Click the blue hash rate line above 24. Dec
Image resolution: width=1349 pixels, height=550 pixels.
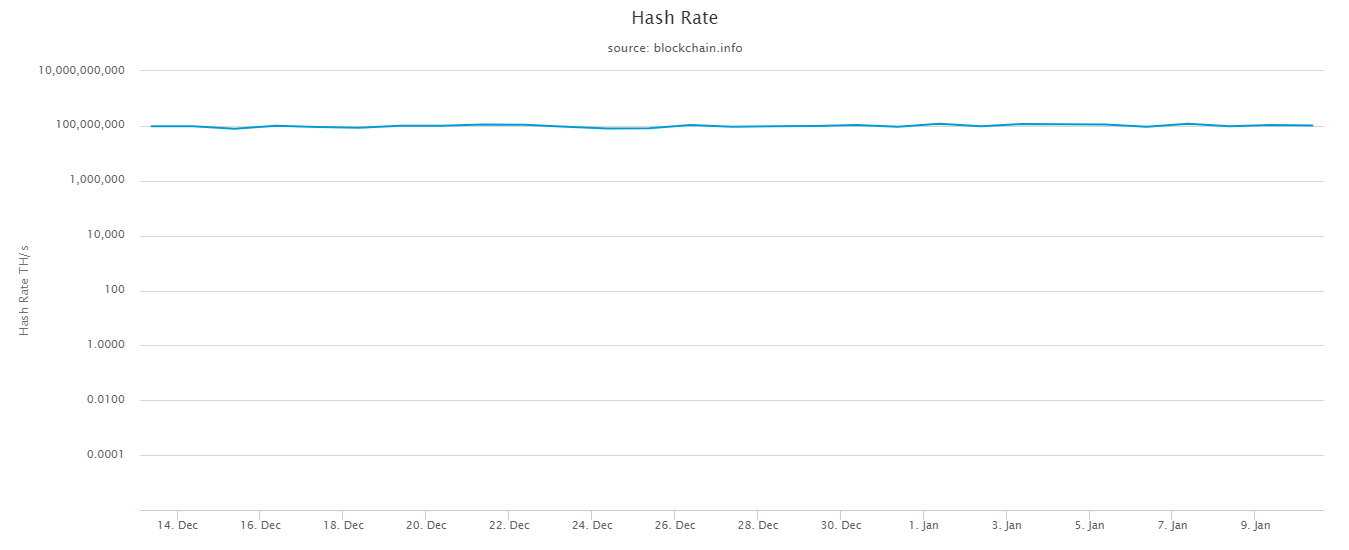click(592, 127)
